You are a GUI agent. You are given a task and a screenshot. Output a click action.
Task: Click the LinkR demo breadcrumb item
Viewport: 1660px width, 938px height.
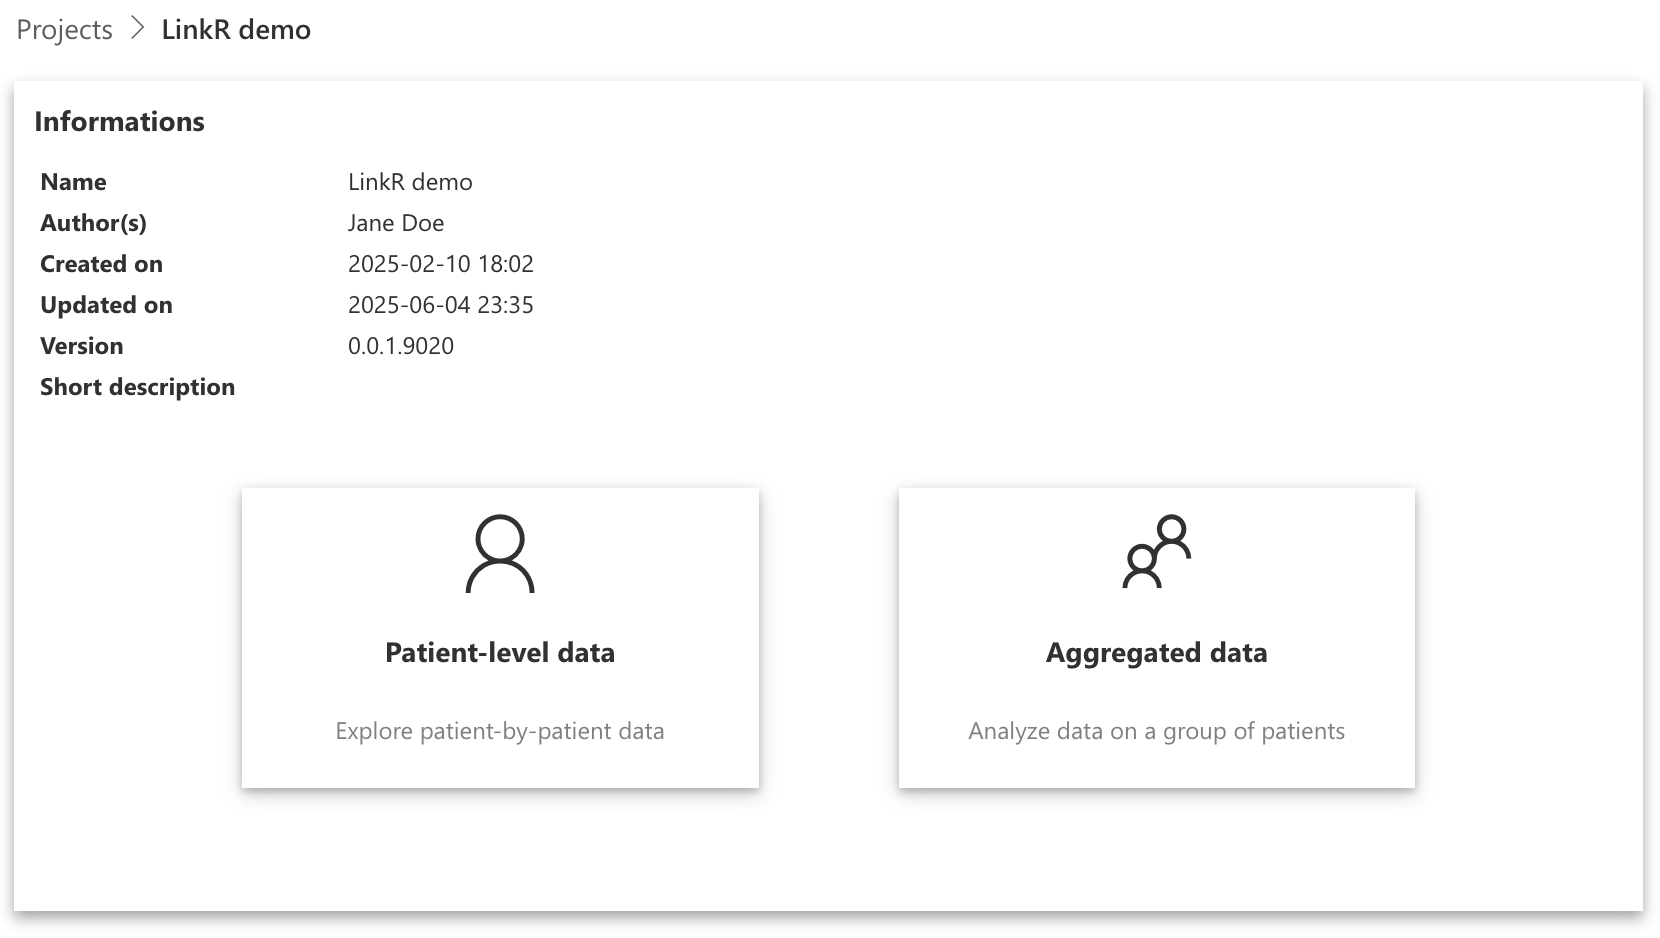[236, 30]
